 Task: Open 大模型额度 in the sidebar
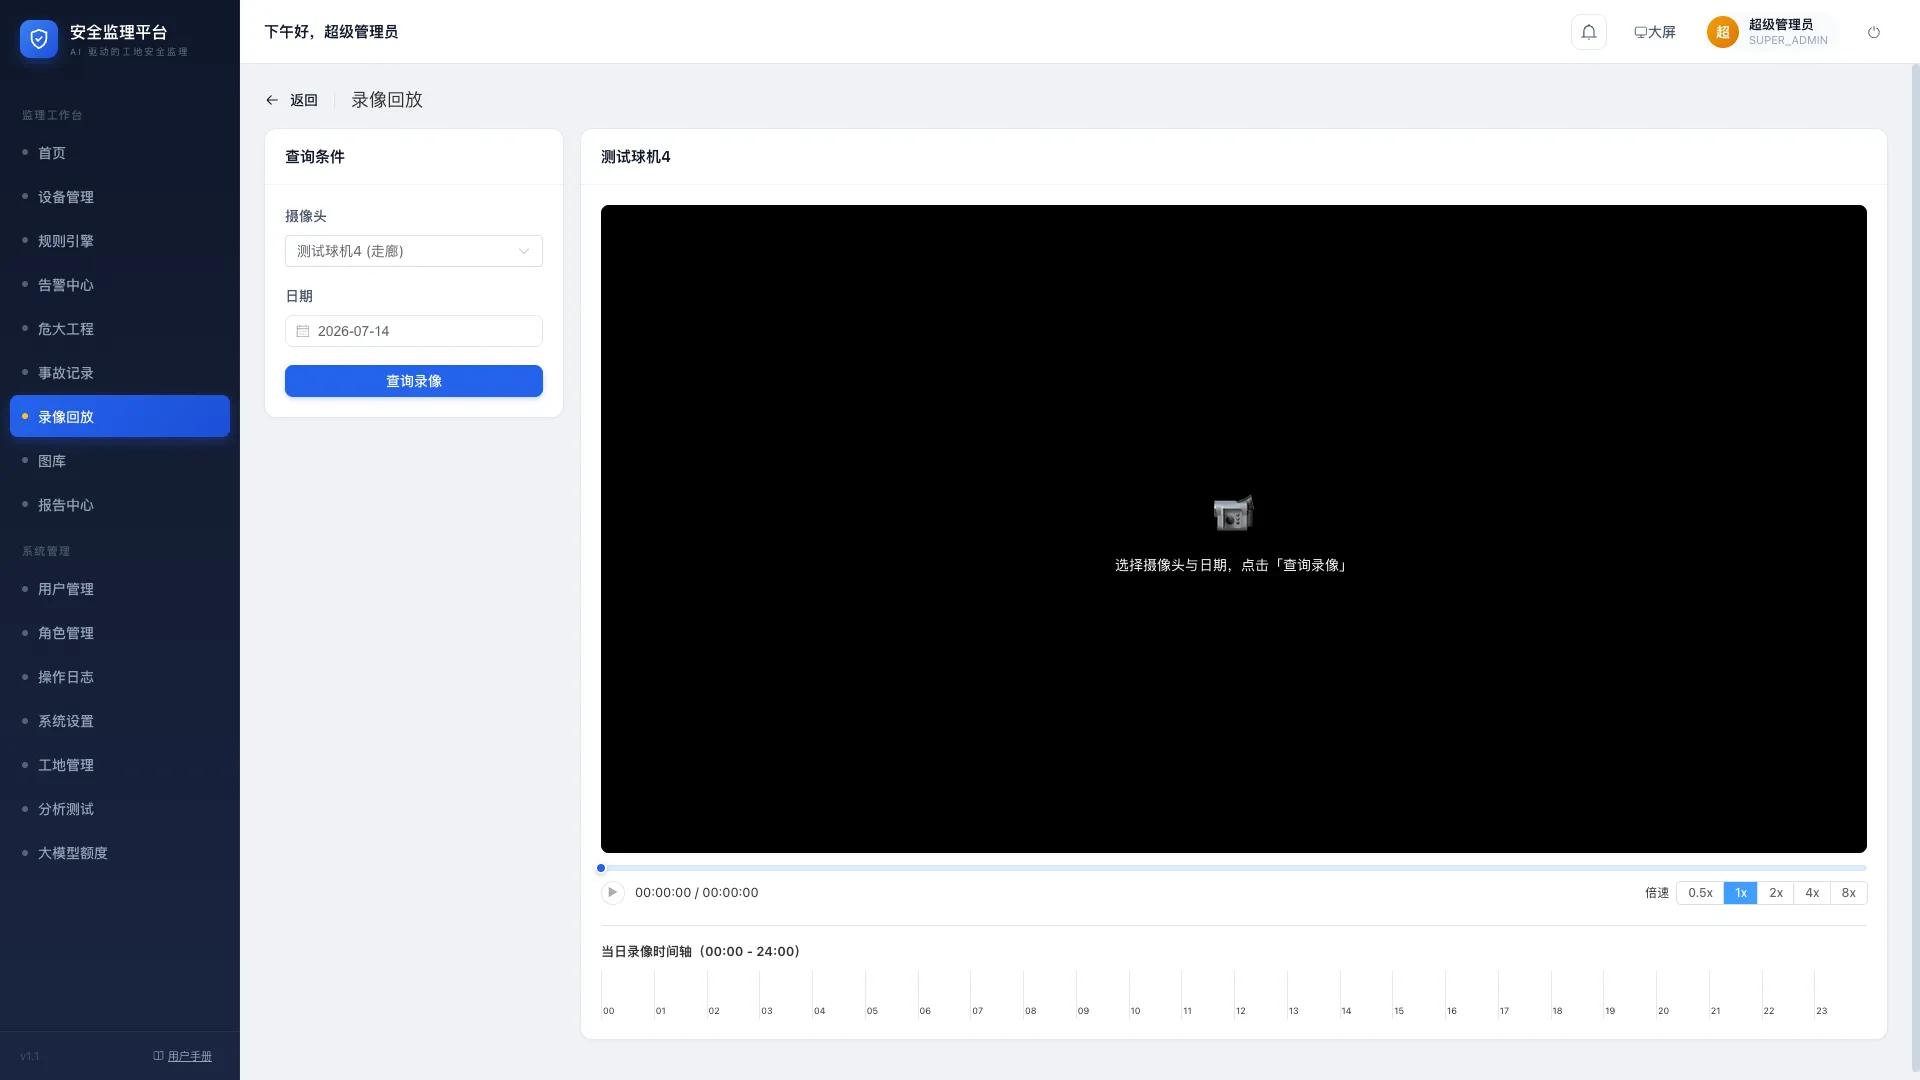pyautogui.click(x=120, y=853)
